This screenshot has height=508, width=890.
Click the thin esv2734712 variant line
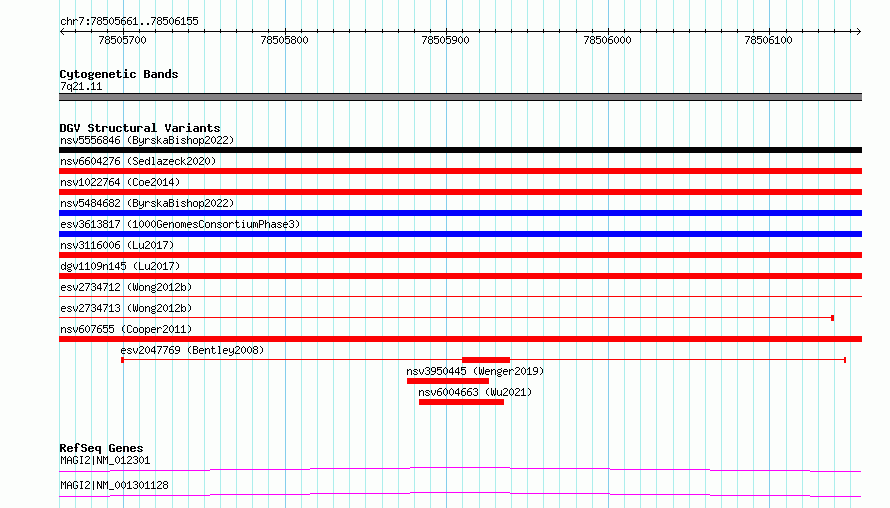[x=460, y=296]
